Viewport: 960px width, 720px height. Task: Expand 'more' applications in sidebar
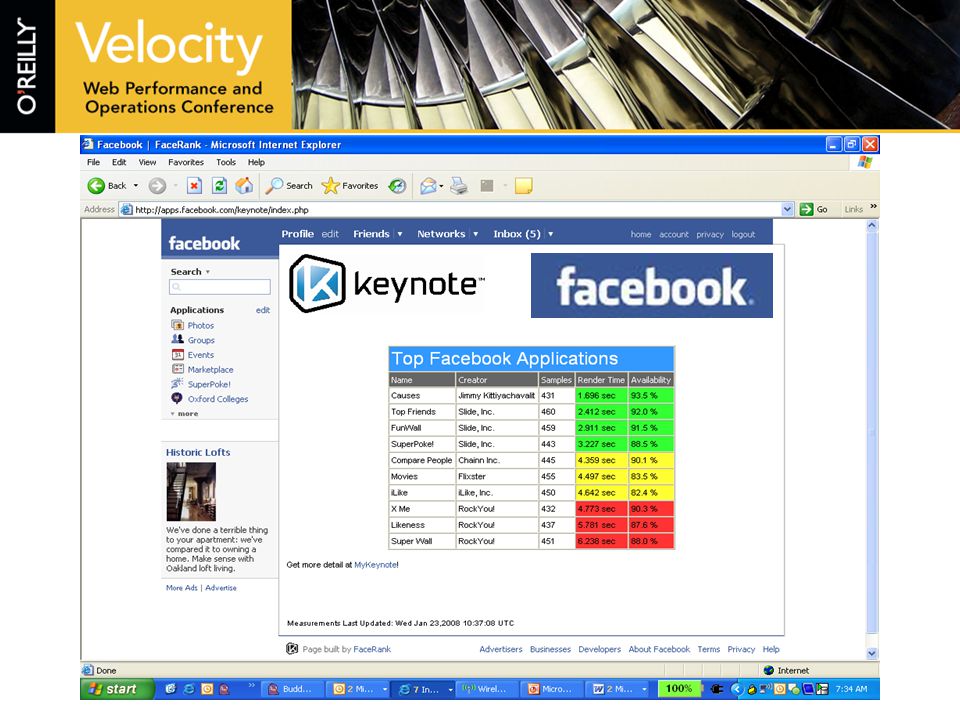184,414
